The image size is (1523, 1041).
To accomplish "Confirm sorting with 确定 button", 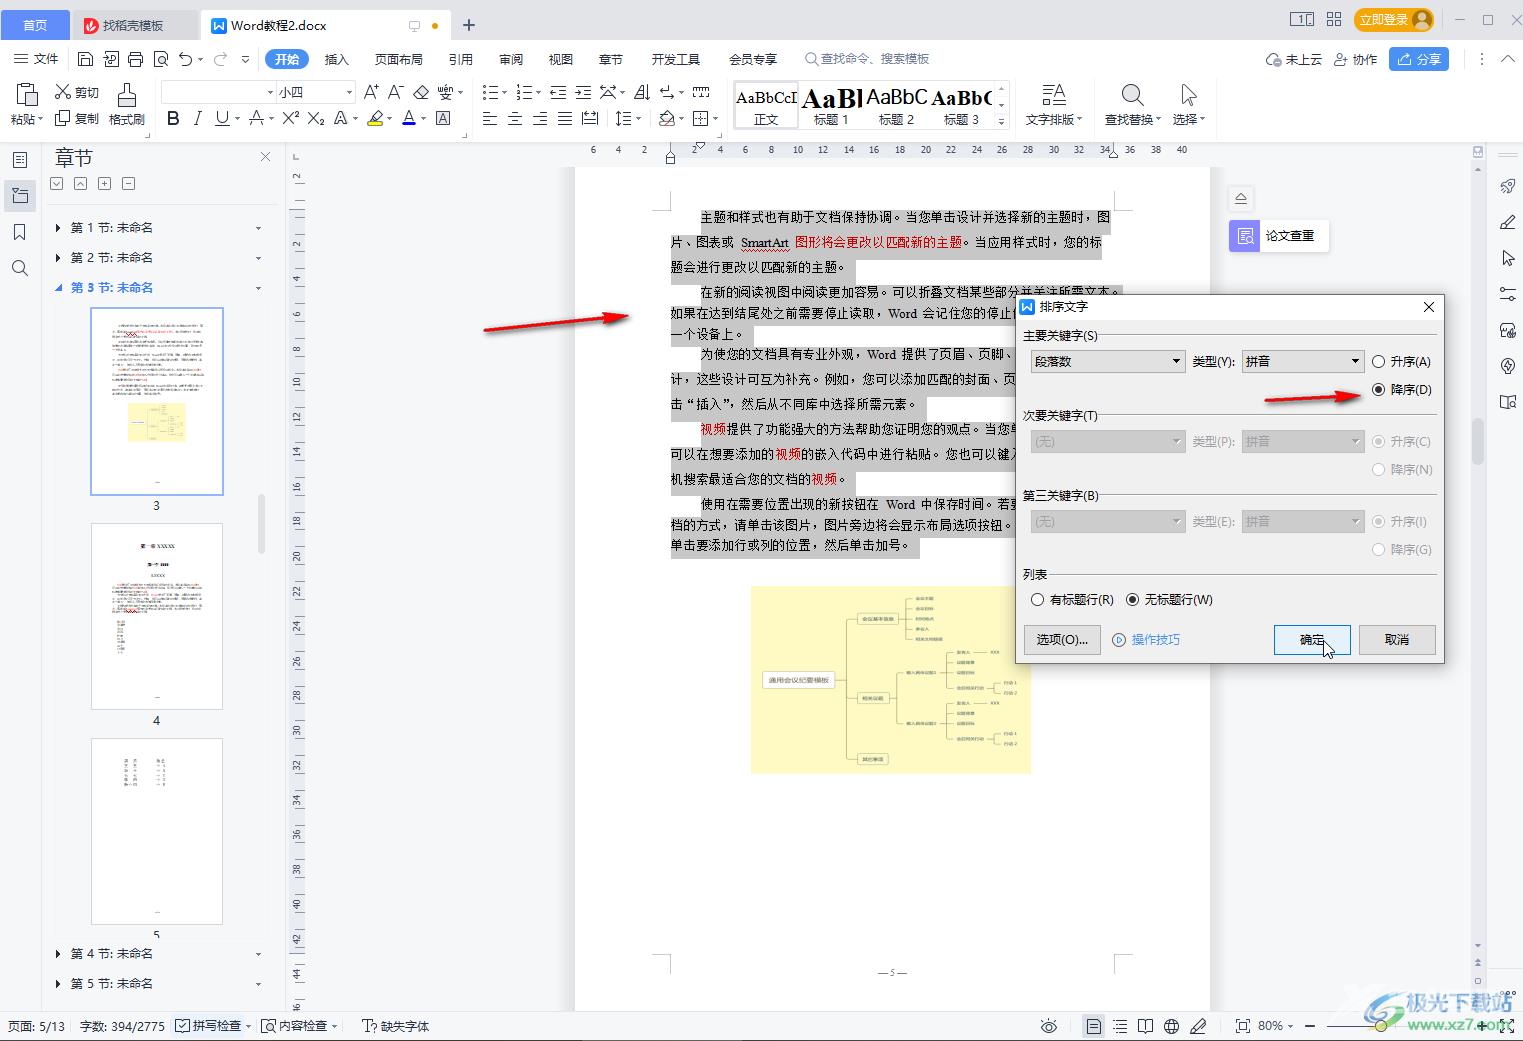I will 1312,640.
